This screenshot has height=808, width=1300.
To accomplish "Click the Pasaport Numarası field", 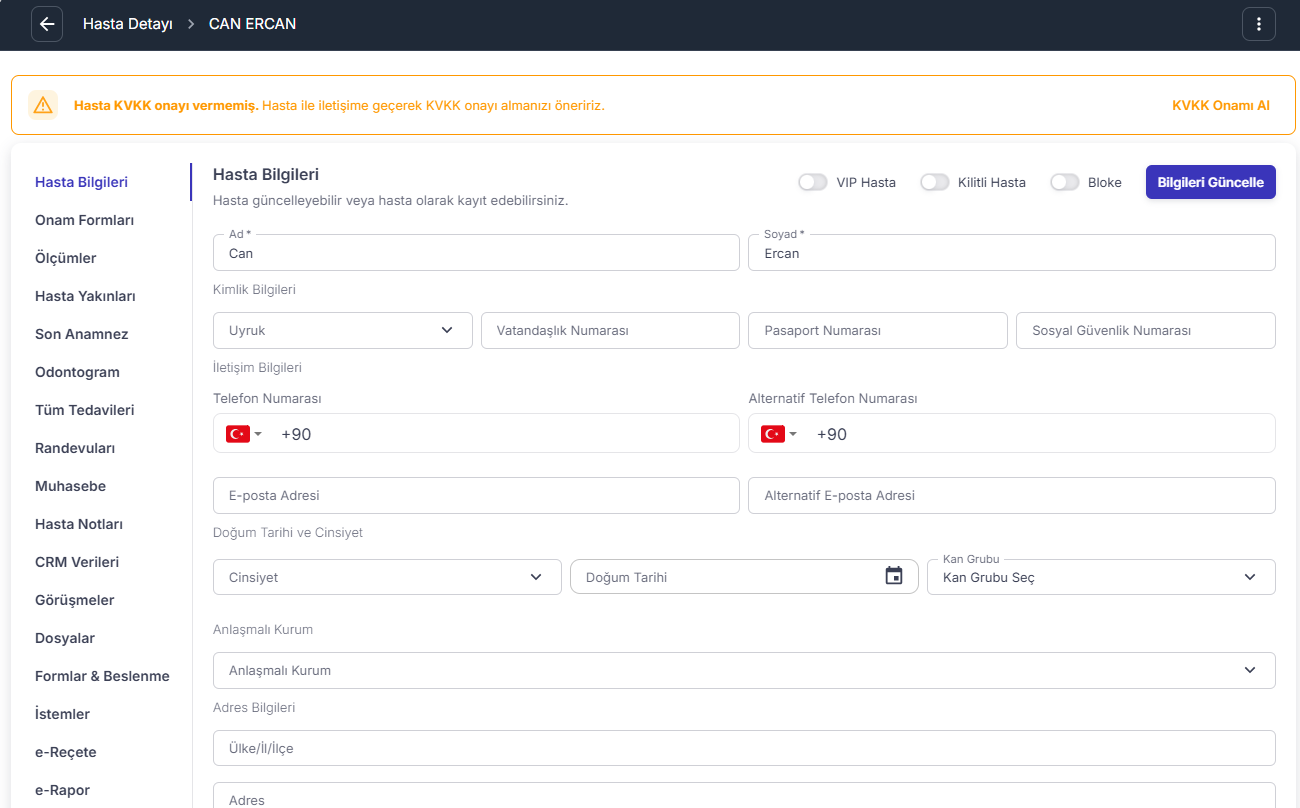I will click(878, 330).
